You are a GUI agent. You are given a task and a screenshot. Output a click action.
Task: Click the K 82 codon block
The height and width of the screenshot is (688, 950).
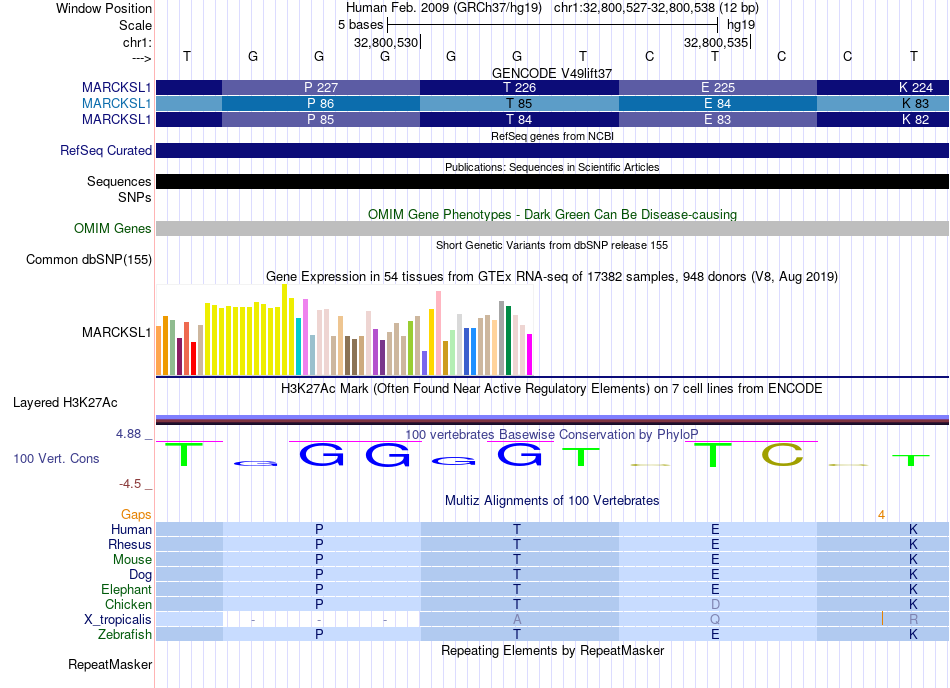[x=883, y=119]
